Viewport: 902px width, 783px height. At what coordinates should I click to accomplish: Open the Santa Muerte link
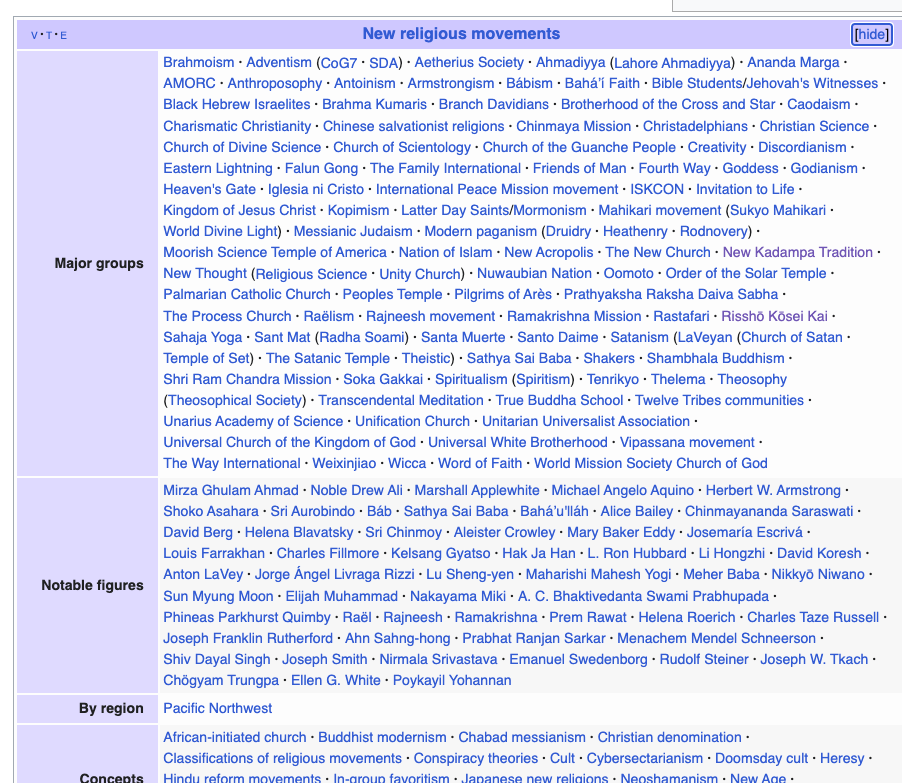pos(463,337)
